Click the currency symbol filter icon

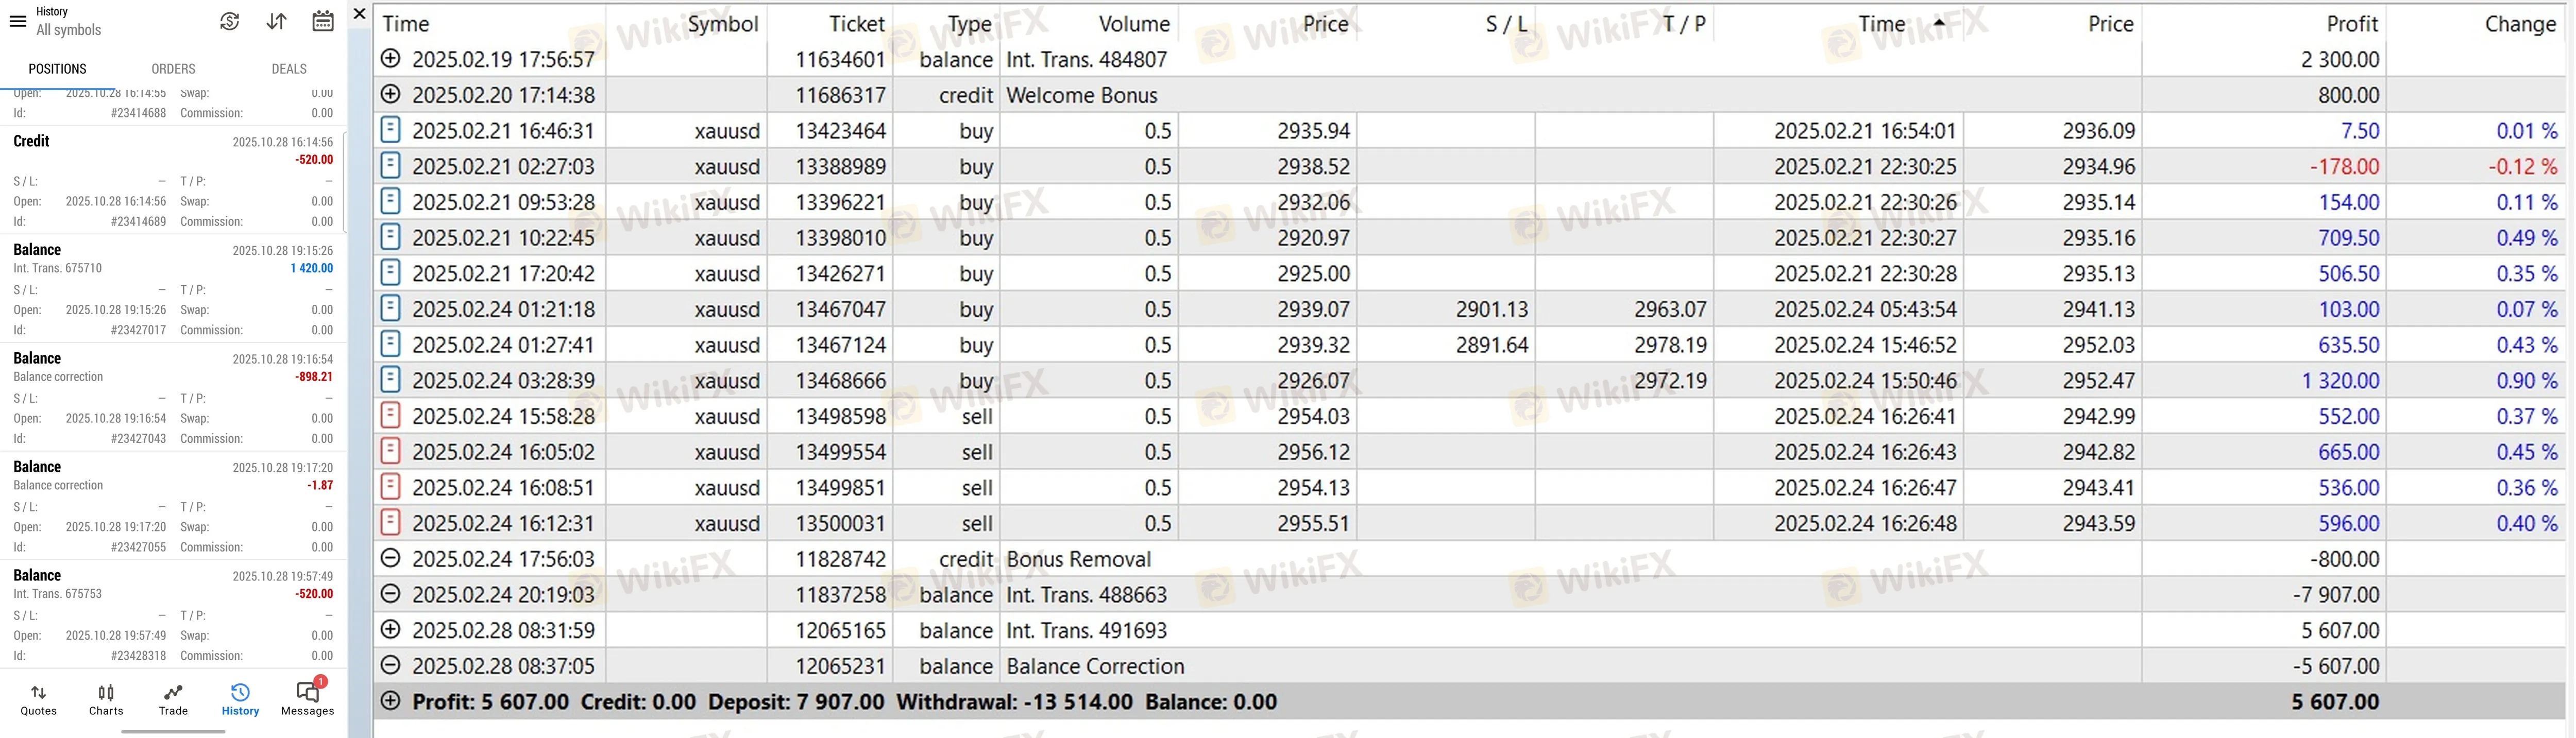pyautogui.click(x=230, y=21)
